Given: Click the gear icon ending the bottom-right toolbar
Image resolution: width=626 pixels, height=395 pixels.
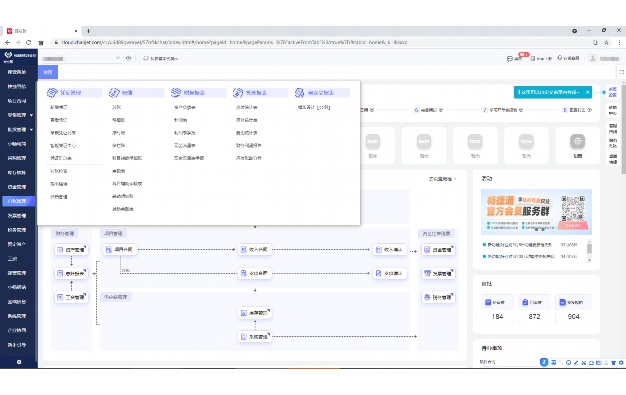Looking at the screenshot, I should [621, 363].
